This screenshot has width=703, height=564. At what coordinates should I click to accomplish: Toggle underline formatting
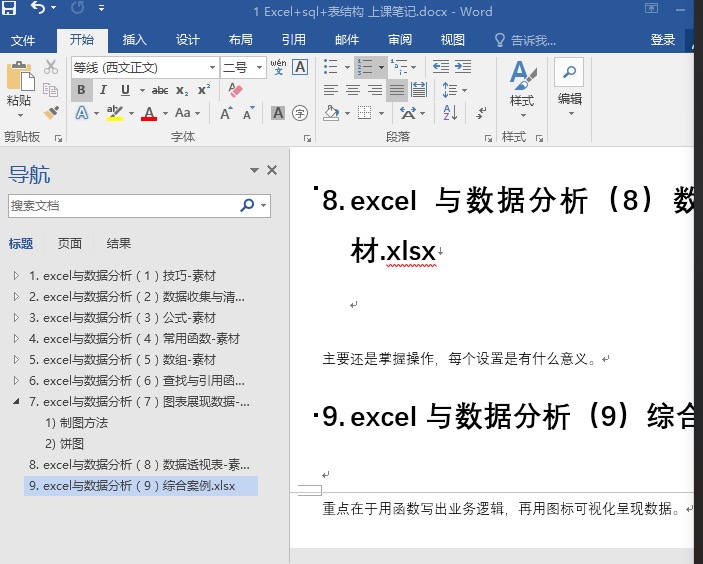click(126, 90)
